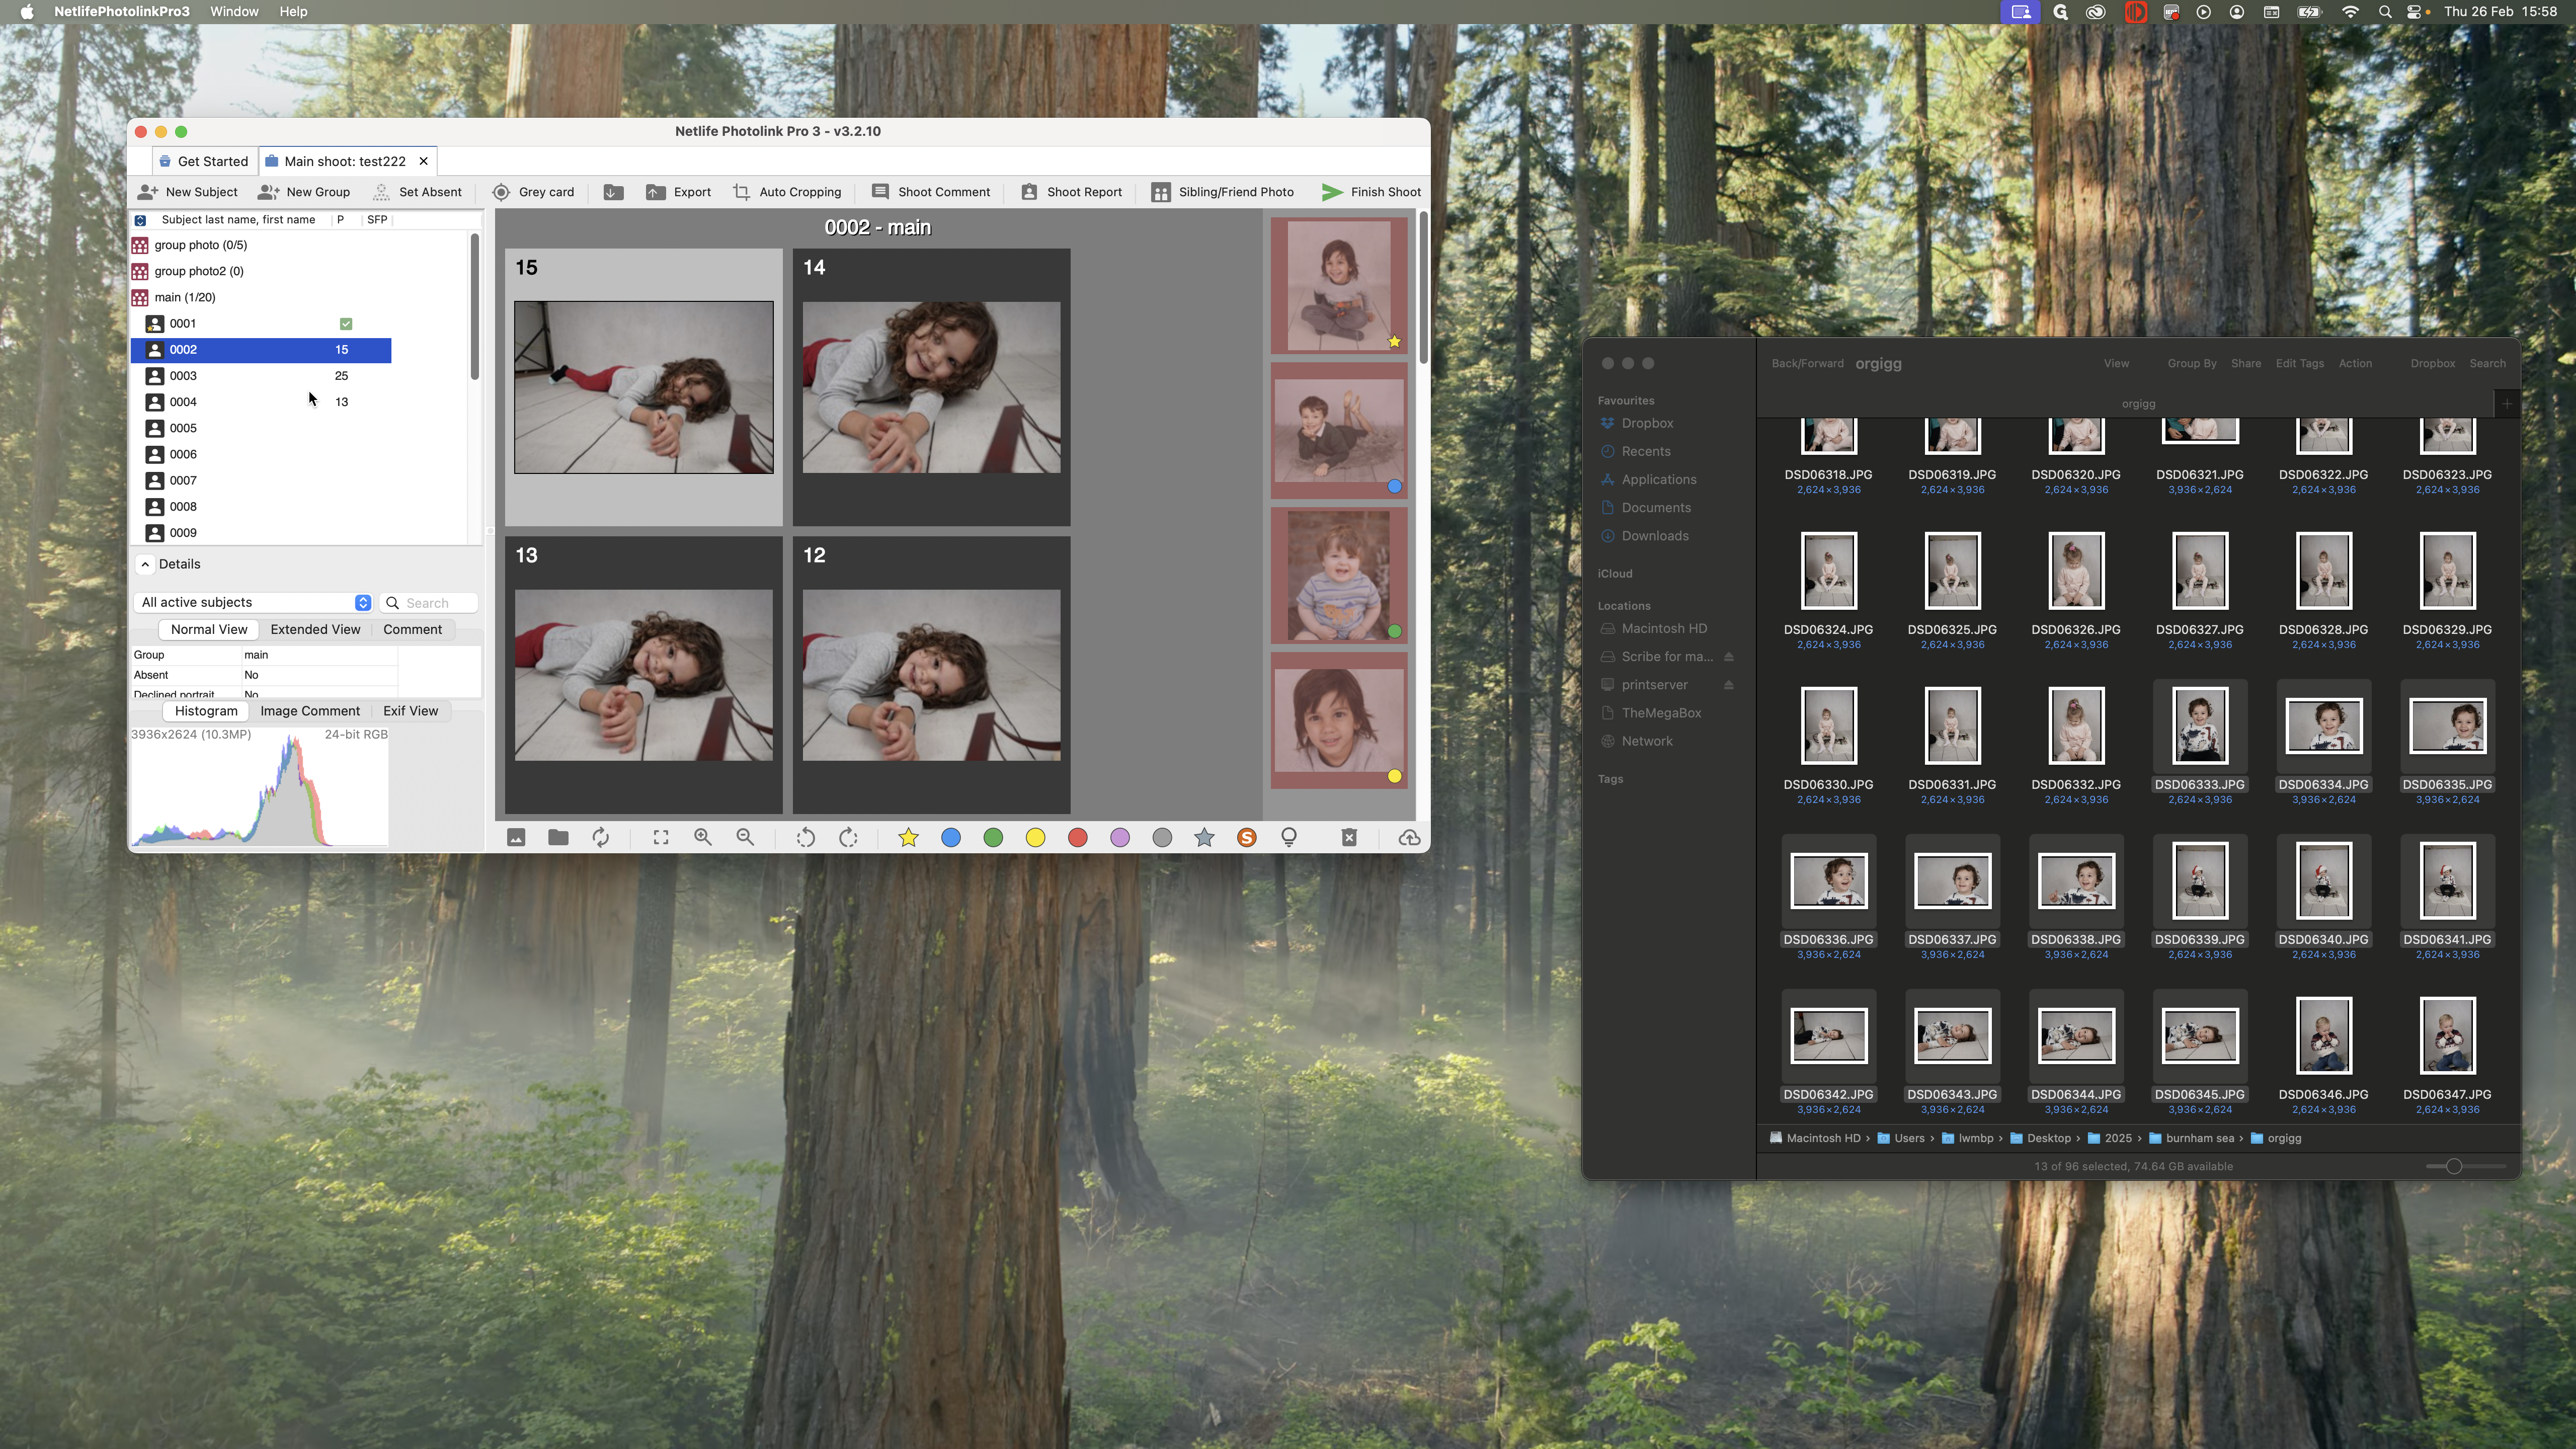This screenshot has height=1449, width=2576.
Task: Click the cloud upload icon
Action: click(1409, 837)
